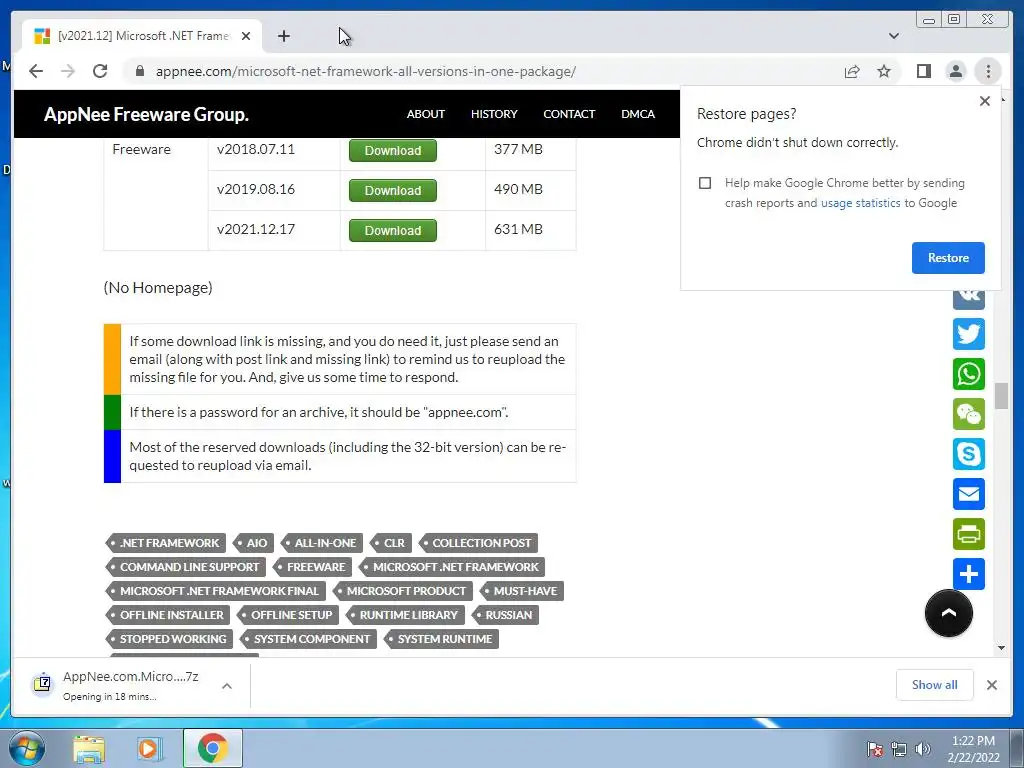Share page via WhatsApp
The width and height of the screenshot is (1024, 768).
[x=968, y=374]
